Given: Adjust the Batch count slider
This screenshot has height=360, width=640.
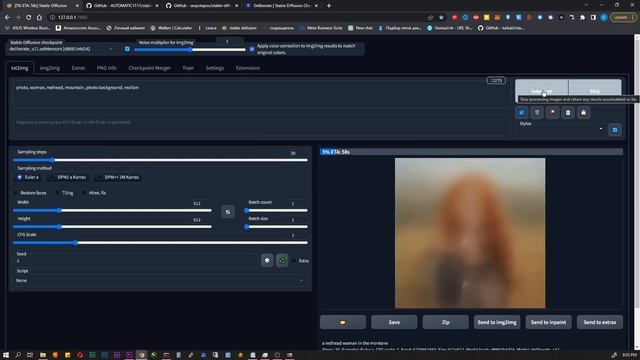Looking at the screenshot, I should pyautogui.click(x=276, y=211).
